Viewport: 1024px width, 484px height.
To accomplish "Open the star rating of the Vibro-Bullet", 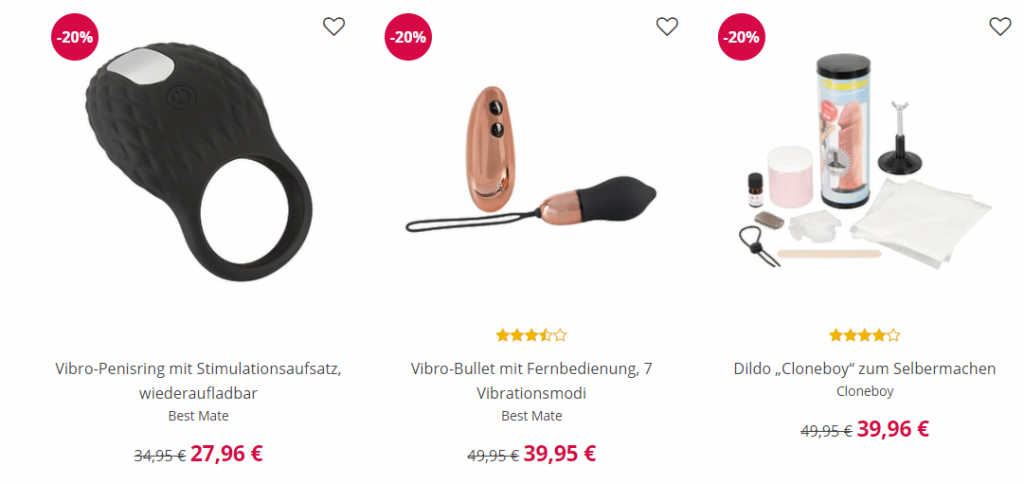I will [x=532, y=336].
